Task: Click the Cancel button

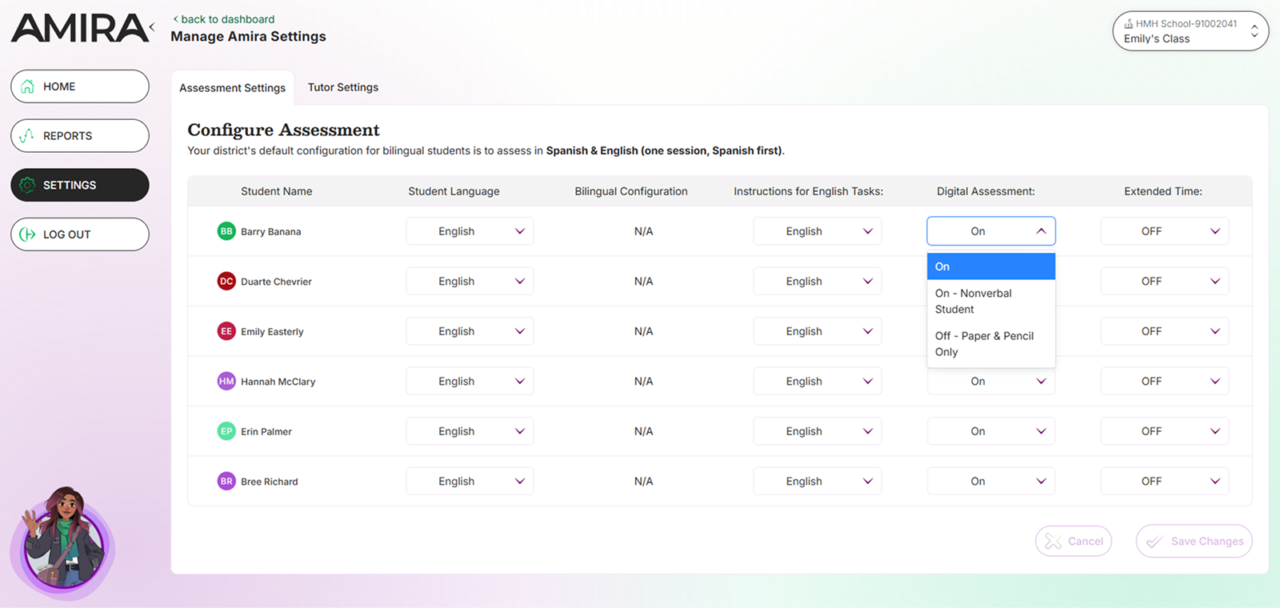Action: click(x=1073, y=541)
